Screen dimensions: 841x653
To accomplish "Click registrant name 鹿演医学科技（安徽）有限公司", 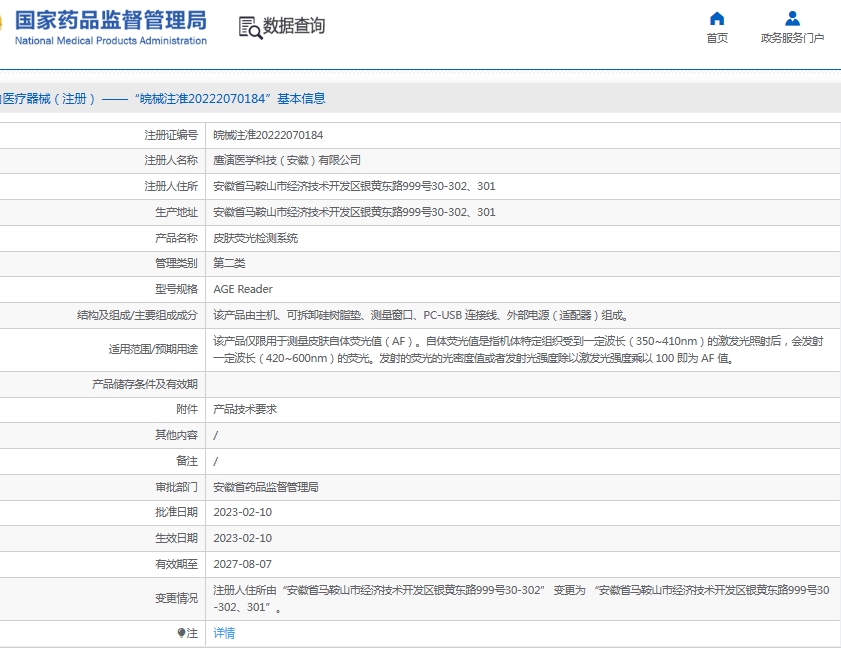I will (287, 160).
